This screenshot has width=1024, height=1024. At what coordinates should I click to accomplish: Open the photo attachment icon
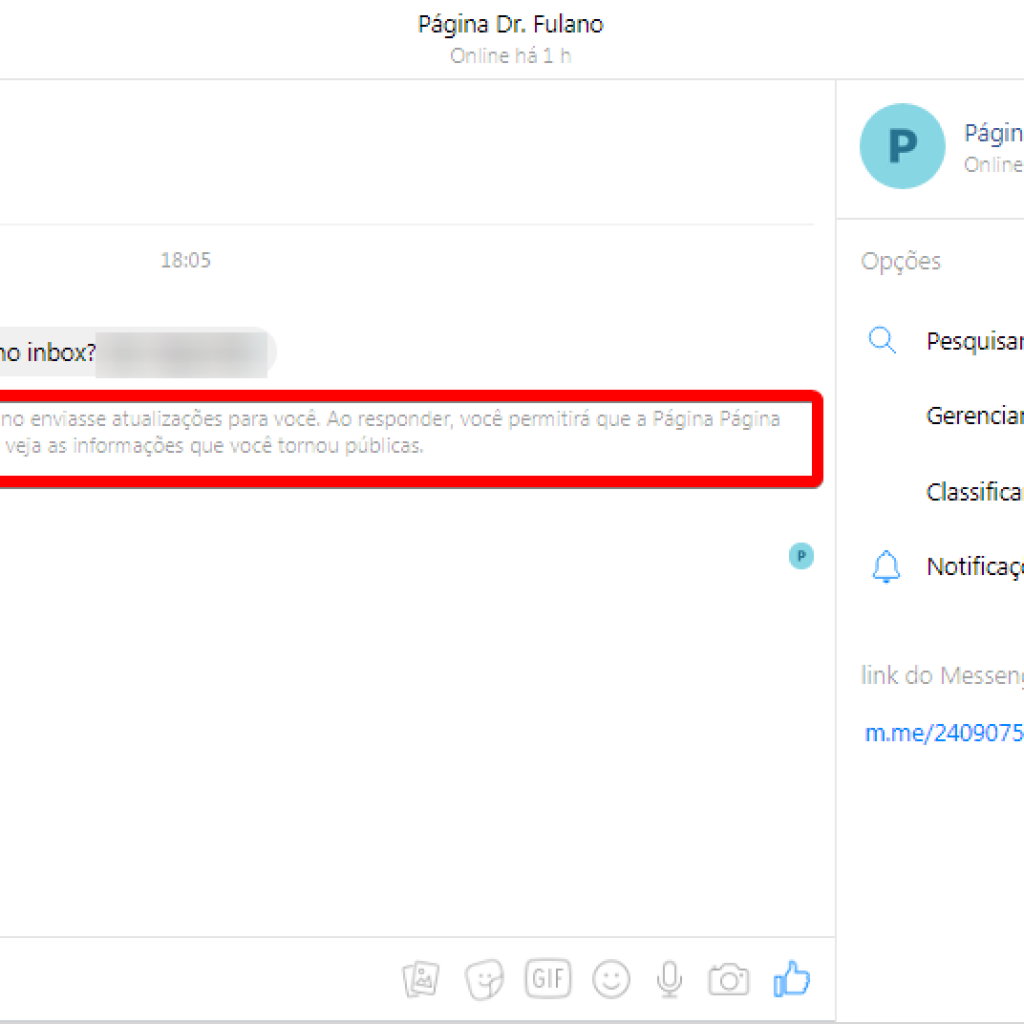tap(421, 979)
